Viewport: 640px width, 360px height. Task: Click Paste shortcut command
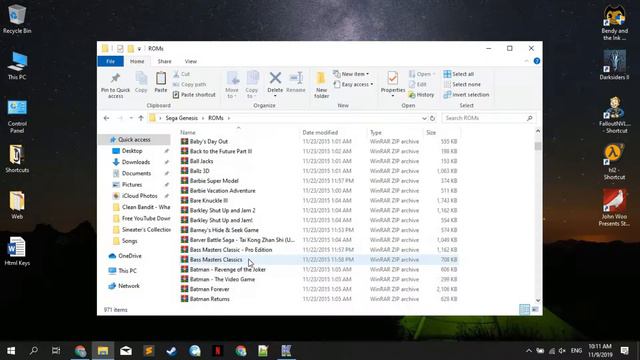[x=194, y=95]
